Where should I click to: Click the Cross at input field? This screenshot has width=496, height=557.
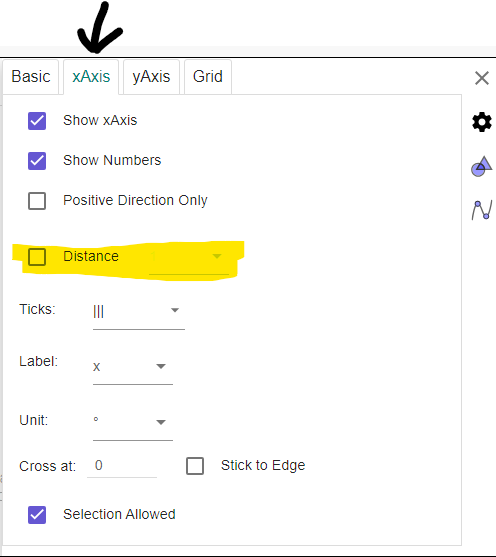[122, 466]
